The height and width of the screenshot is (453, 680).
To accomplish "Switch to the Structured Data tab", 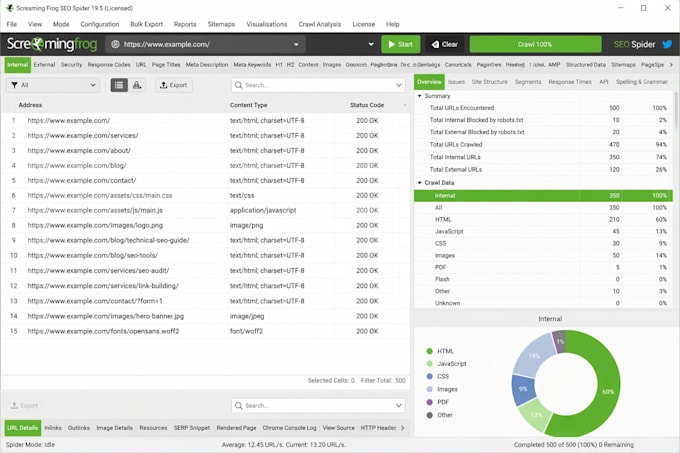I will (x=585, y=65).
